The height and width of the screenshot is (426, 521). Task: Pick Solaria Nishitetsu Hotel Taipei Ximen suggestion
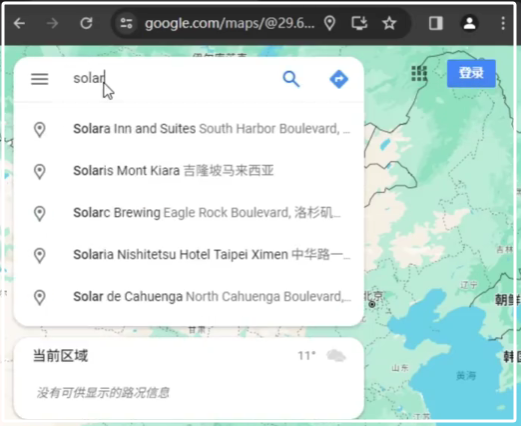pyautogui.click(x=189, y=255)
